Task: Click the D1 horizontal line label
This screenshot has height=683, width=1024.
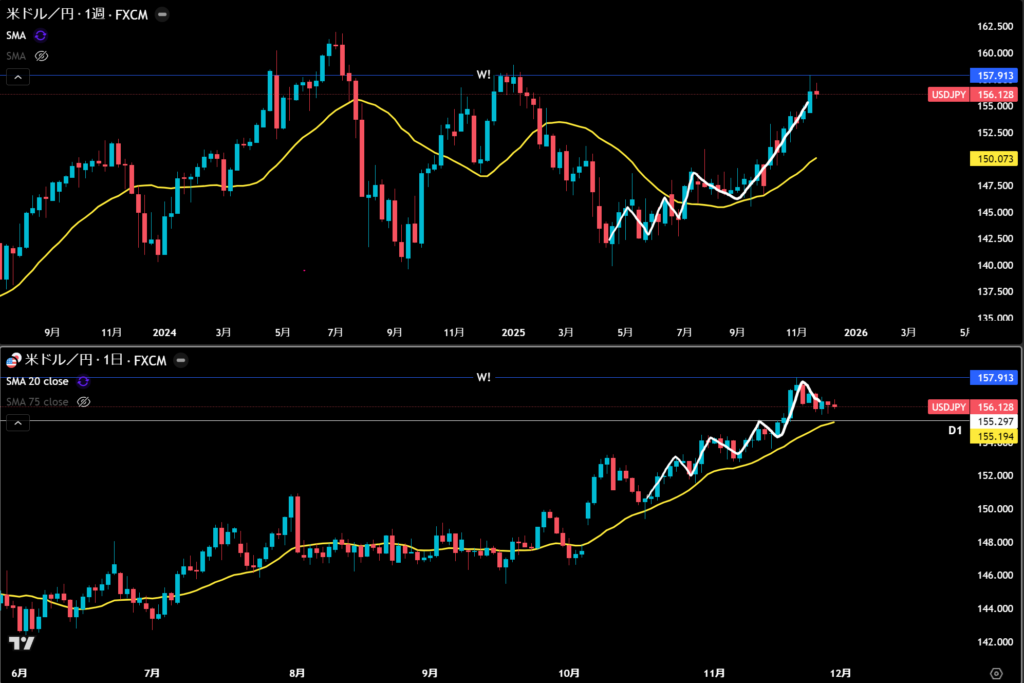Action: 954,430
